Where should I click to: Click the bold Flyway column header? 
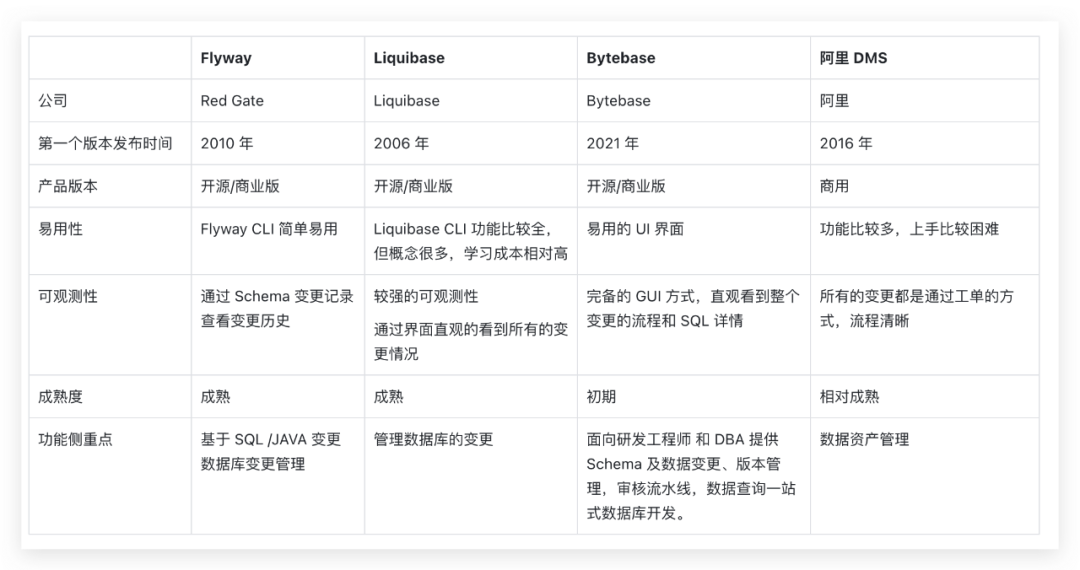226,58
